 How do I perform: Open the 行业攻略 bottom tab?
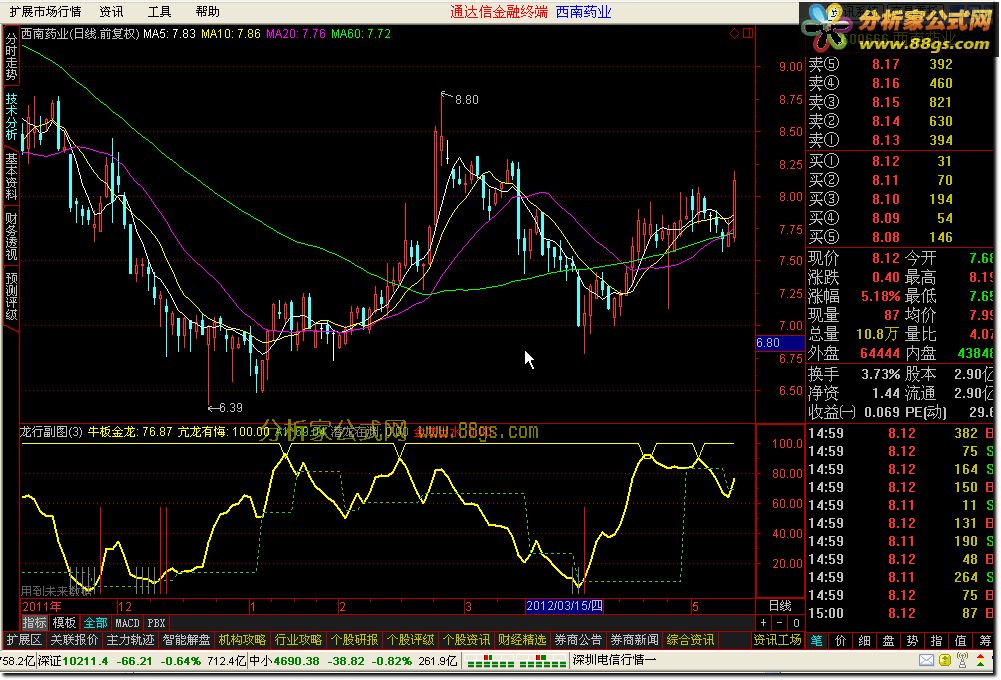click(298, 640)
